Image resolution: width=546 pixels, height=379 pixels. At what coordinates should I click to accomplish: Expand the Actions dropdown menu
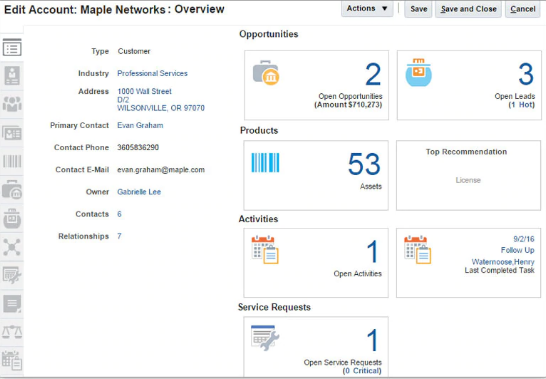(367, 8)
